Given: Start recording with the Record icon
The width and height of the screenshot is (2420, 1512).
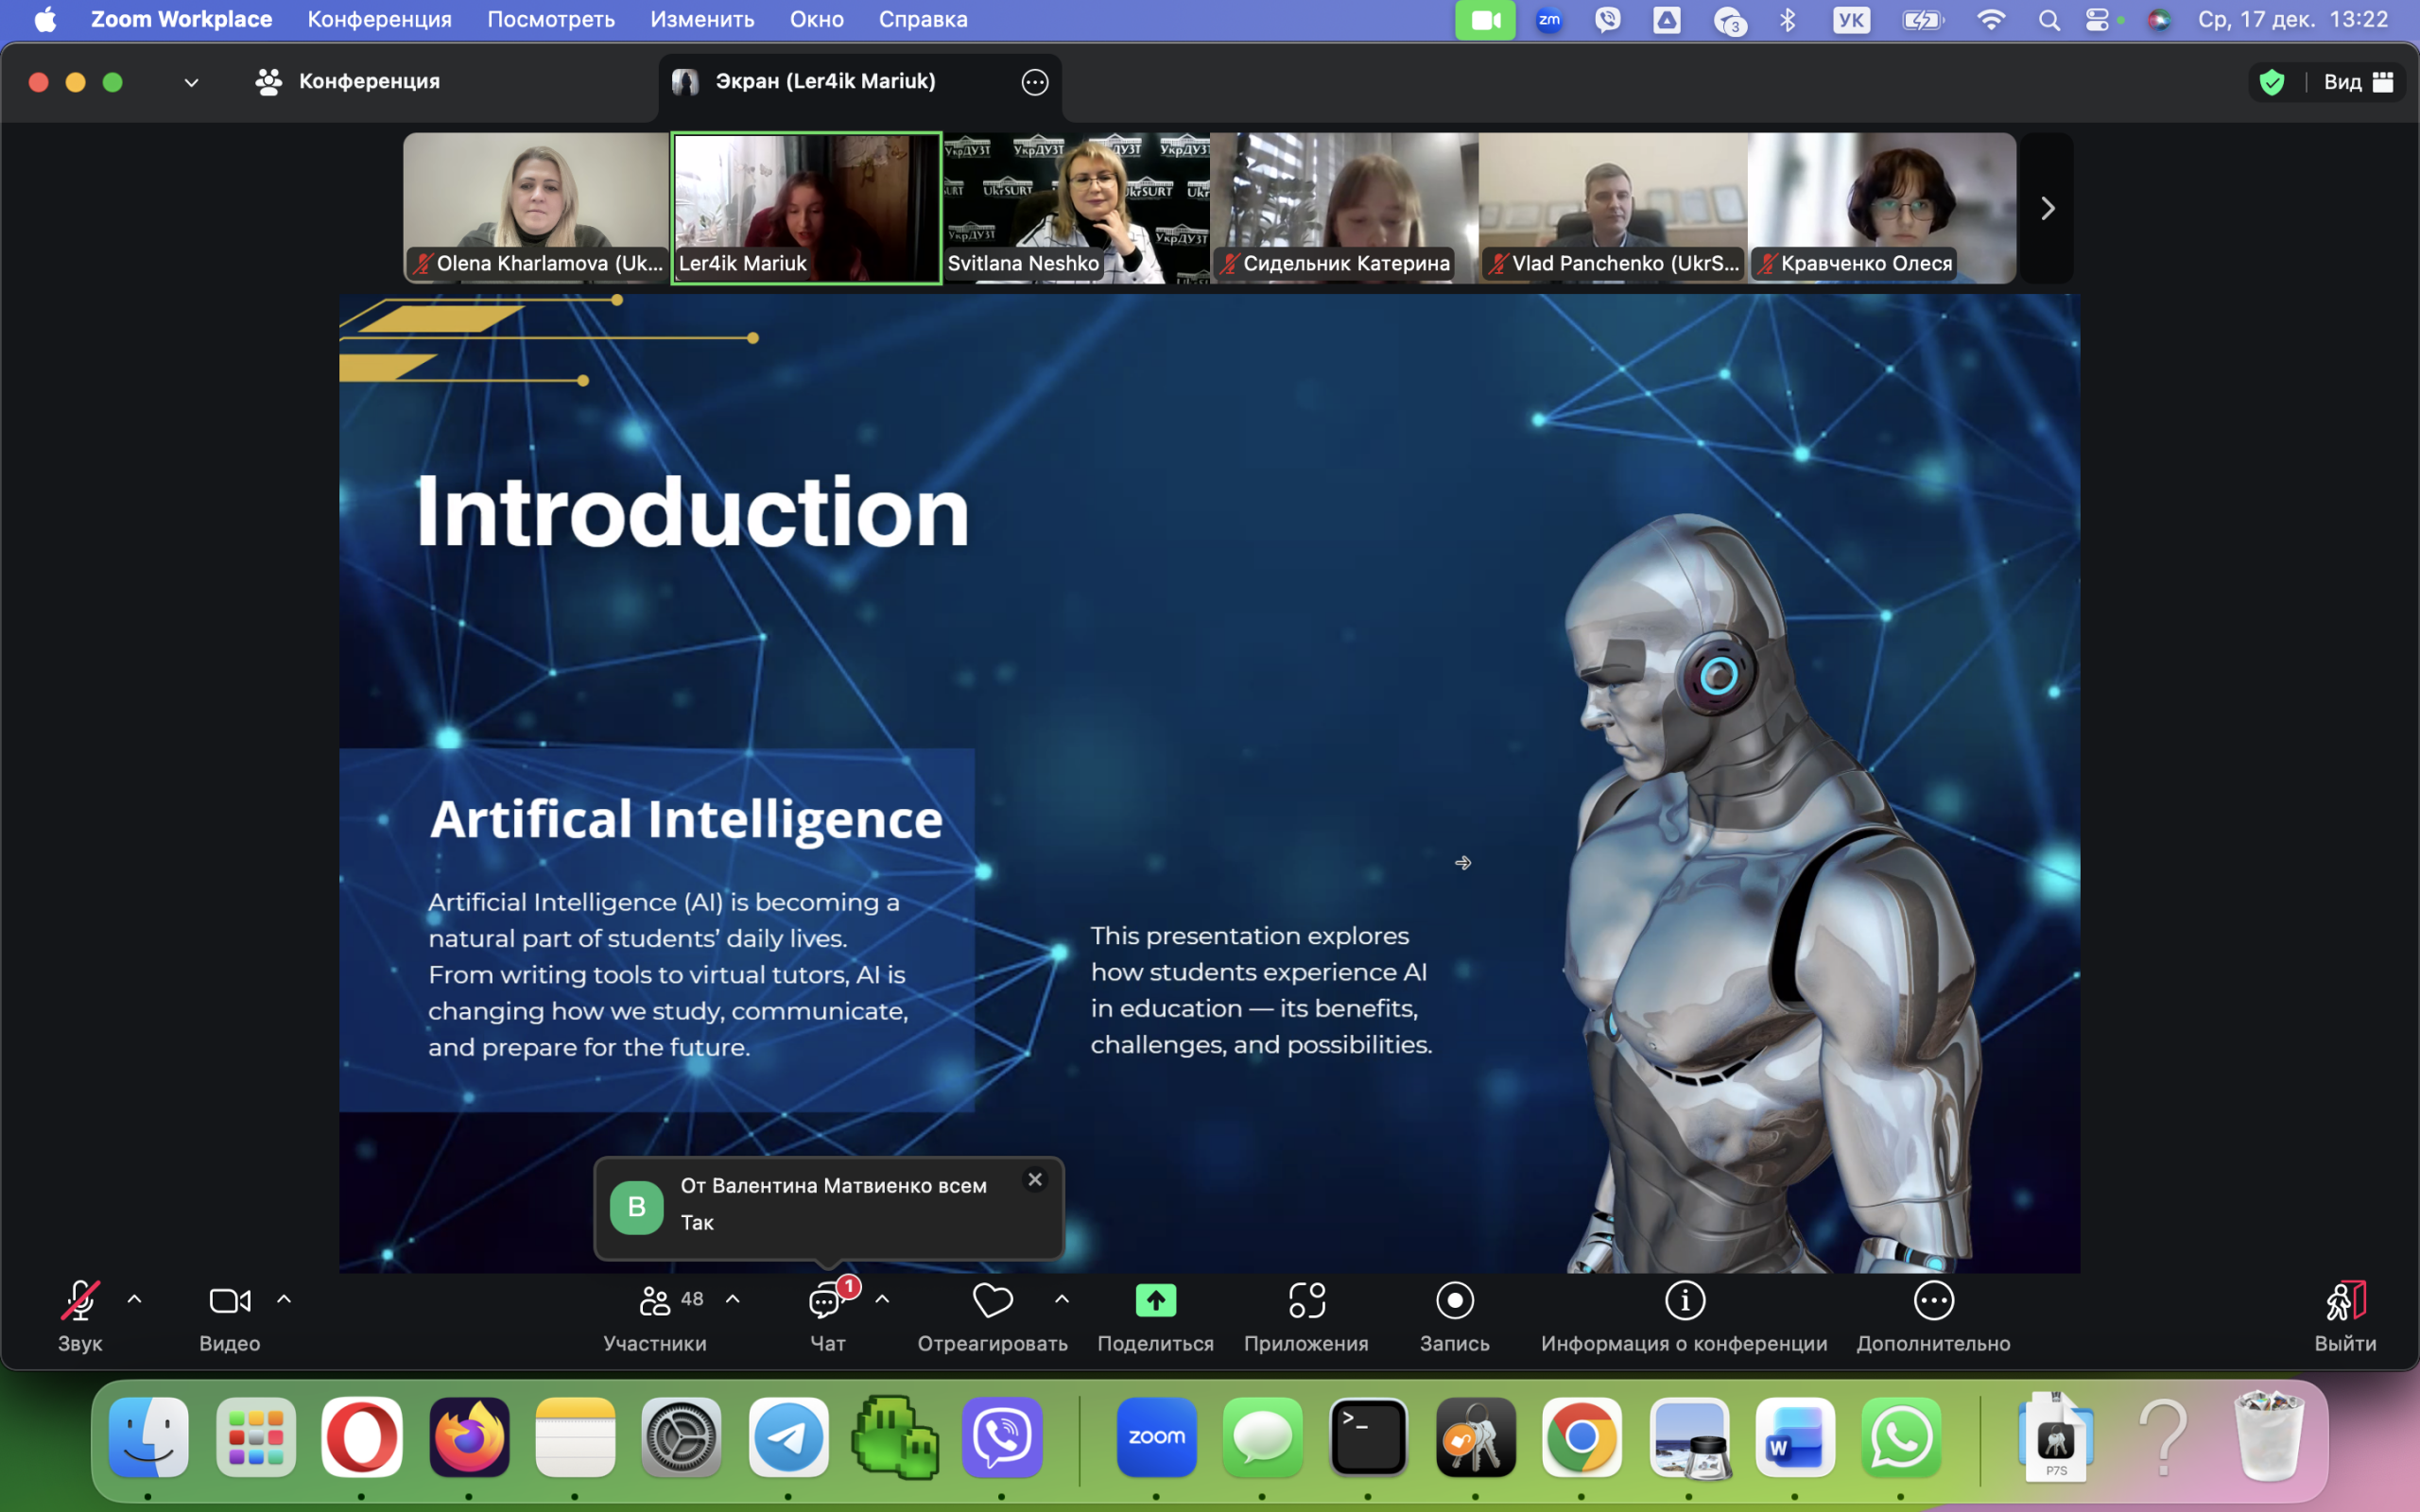Looking at the screenshot, I should (1454, 1301).
